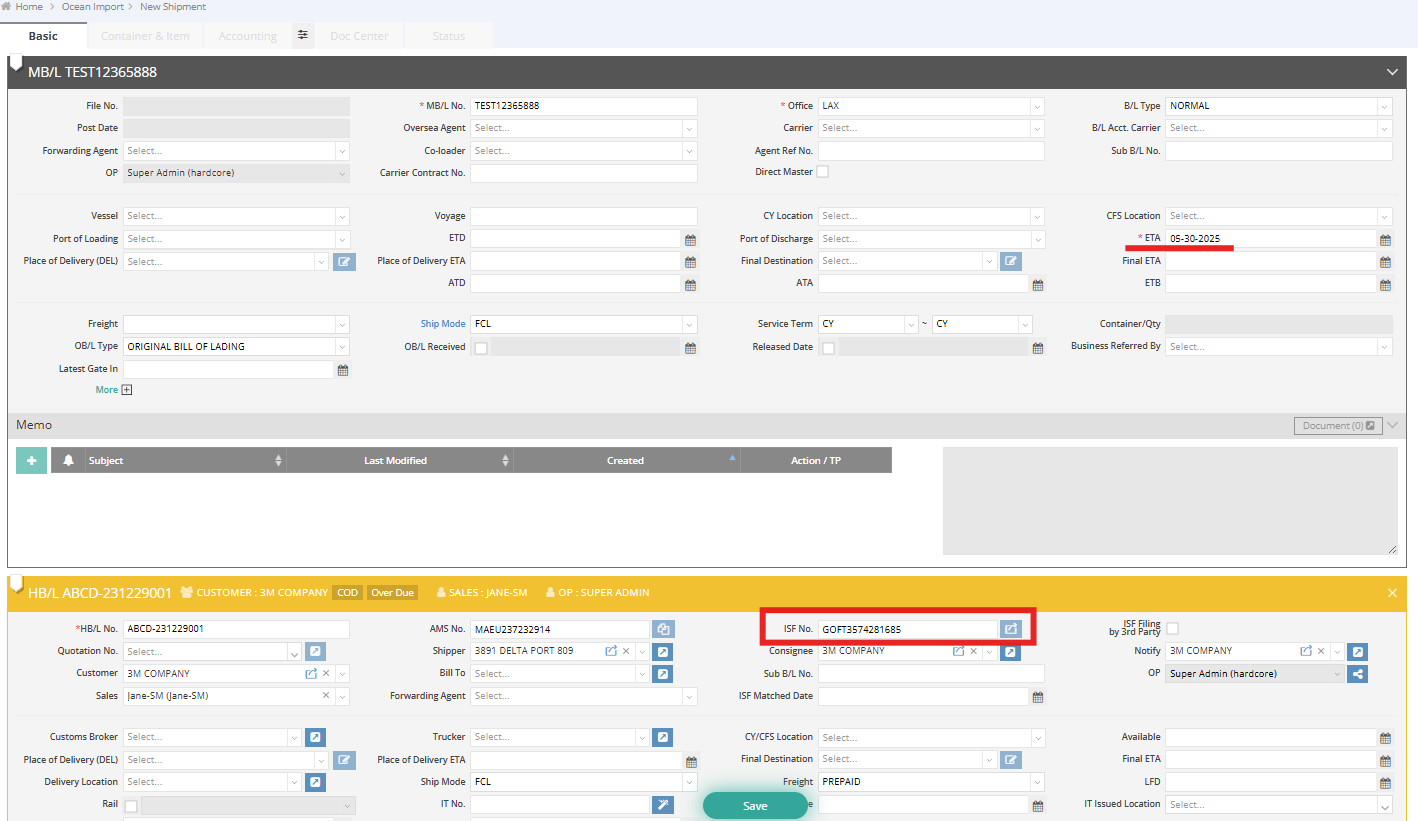Click the IT No. magic wand icon
The width and height of the screenshot is (1418, 821).
pos(662,804)
